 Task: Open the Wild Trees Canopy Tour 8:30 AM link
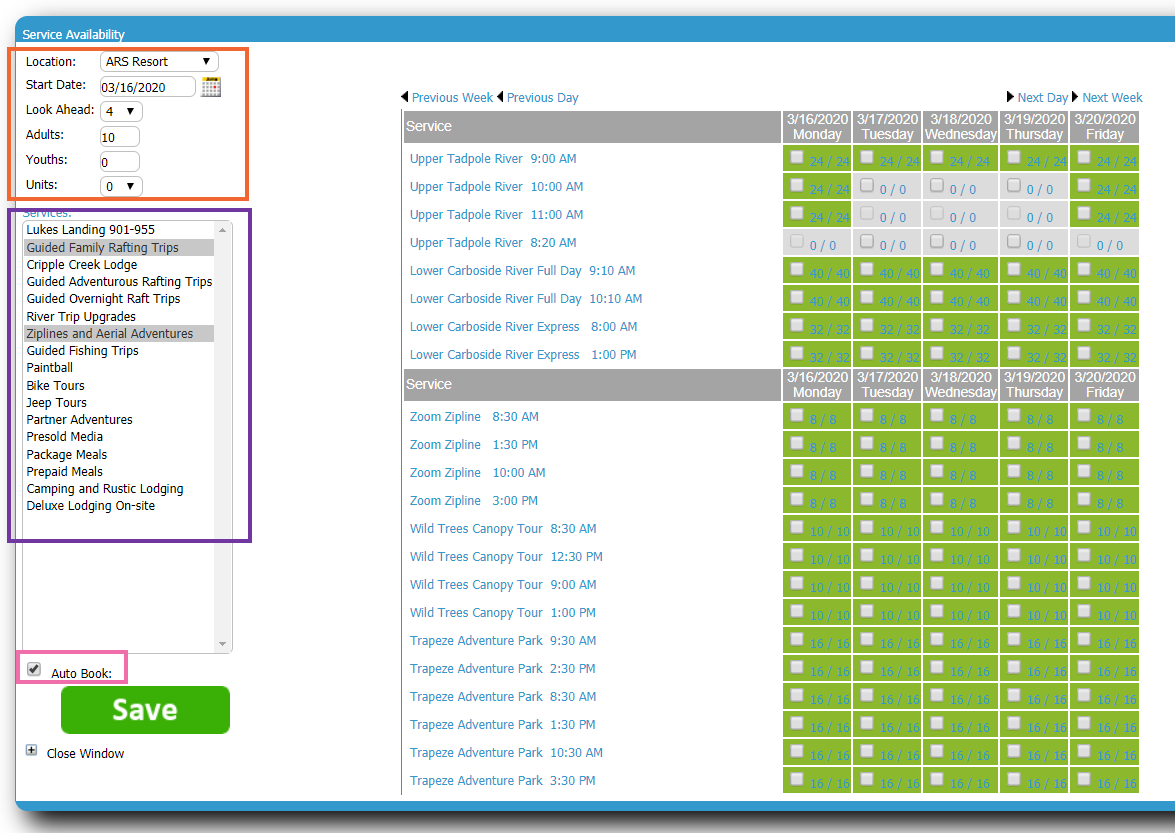click(x=503, y=529)
